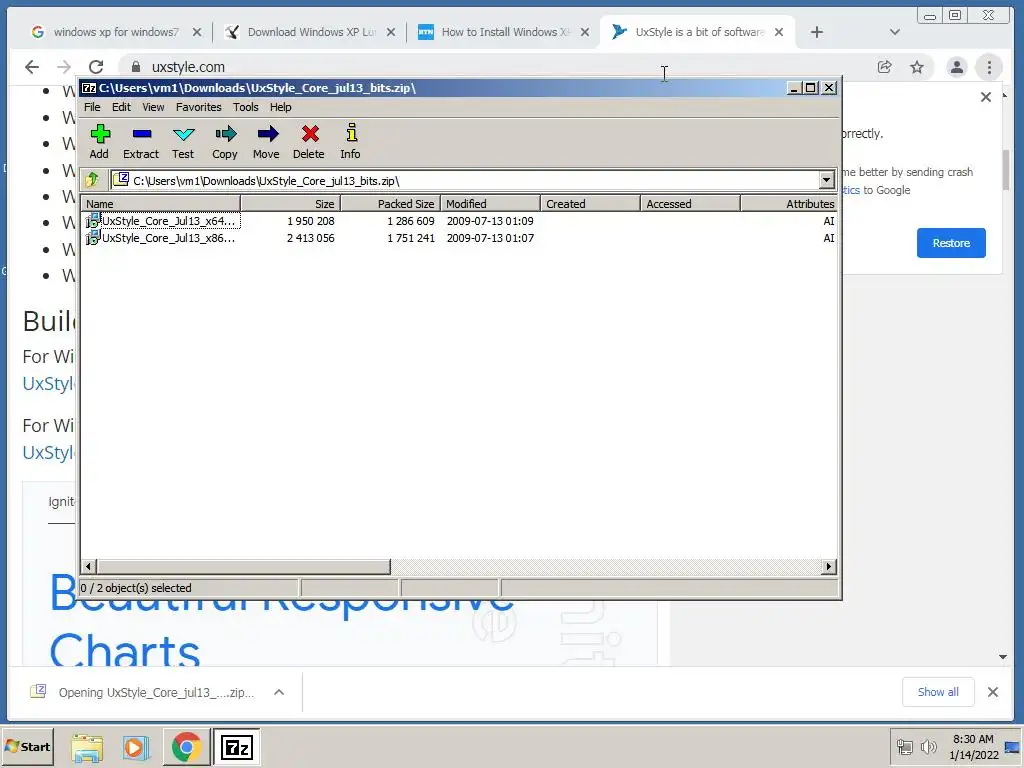Image resolution: width=1024 pixels, height=768 pixels.
Task: Click the taskbar clock showing 8:30 AM
Action: (973, 747)
